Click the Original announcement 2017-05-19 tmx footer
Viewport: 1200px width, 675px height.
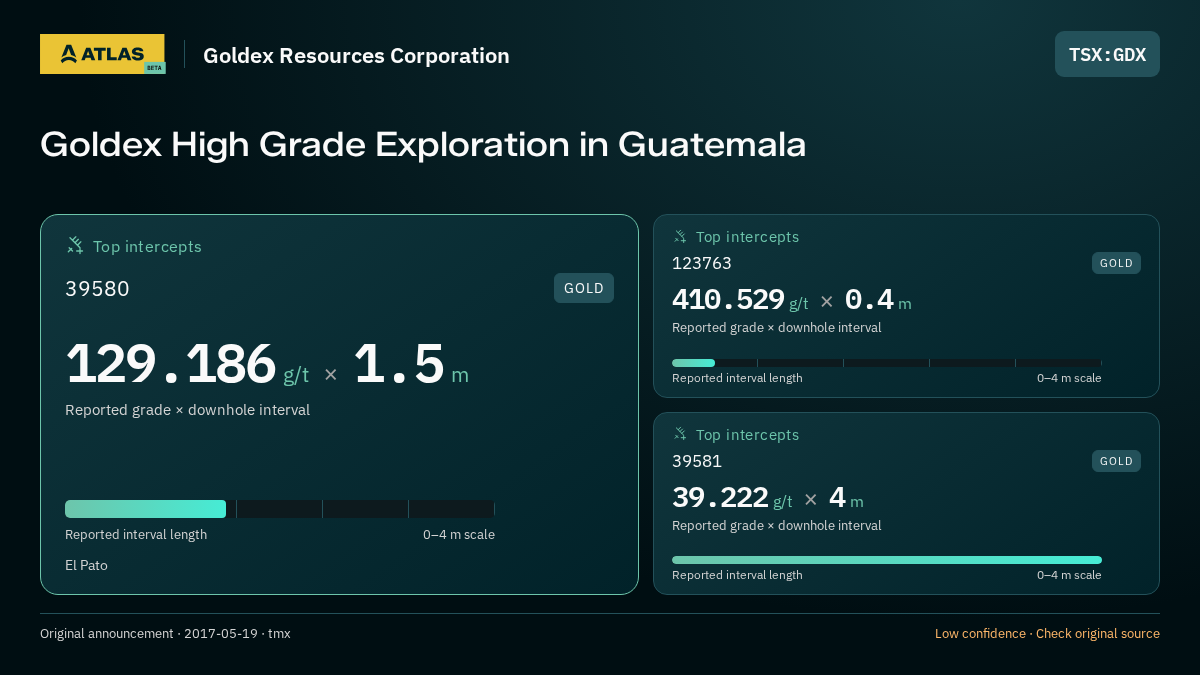pos(165,634)
